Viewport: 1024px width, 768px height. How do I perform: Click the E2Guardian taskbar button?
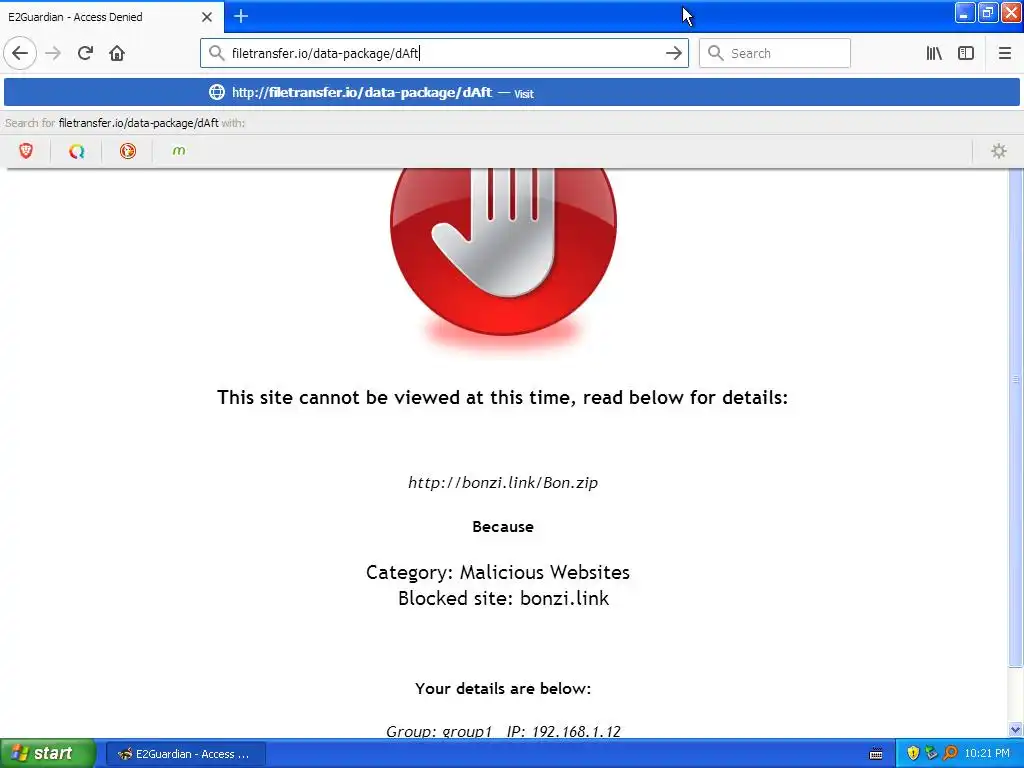point(185,754)
